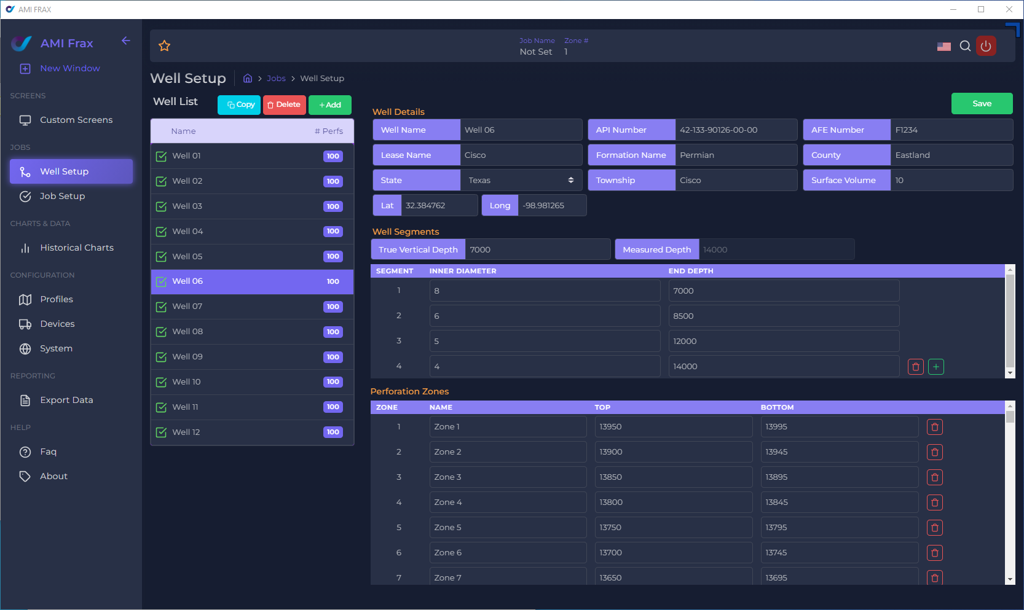Image resolution: width=1024 pixels, height=610 pixels.
Task: Toggle the checkbox beside Well 06
Action: [162, 281]
